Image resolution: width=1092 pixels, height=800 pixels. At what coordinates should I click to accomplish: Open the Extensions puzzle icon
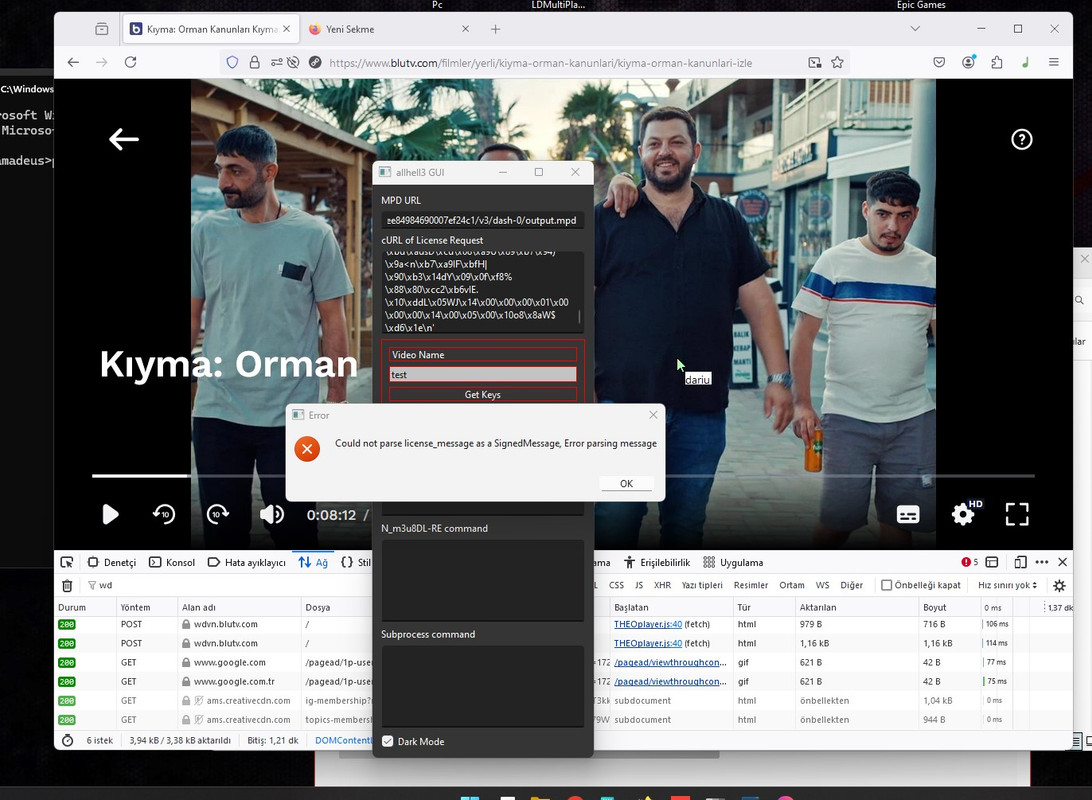(997, 63)
